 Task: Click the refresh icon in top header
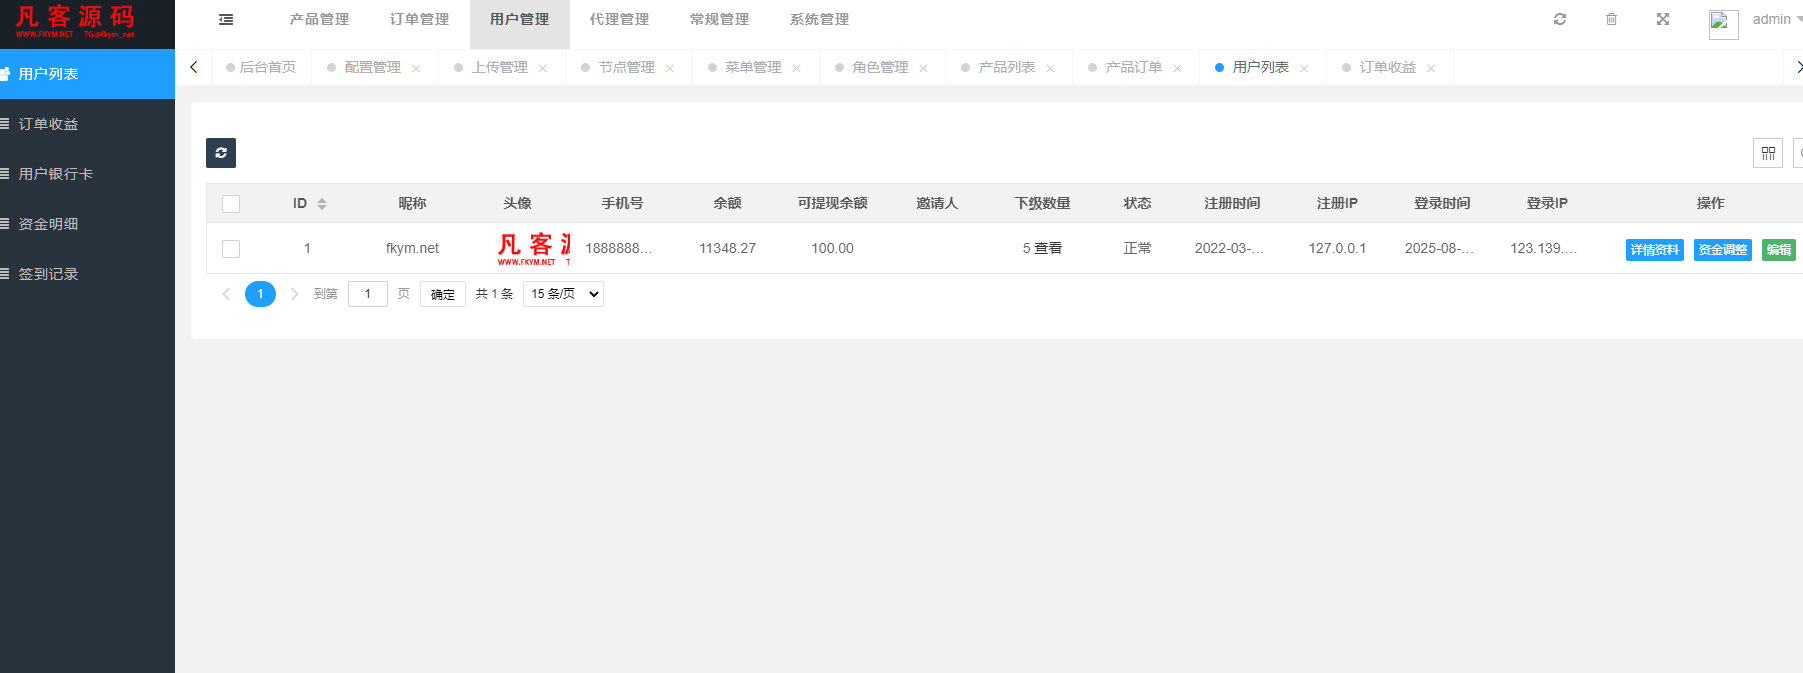point(1559,20)
